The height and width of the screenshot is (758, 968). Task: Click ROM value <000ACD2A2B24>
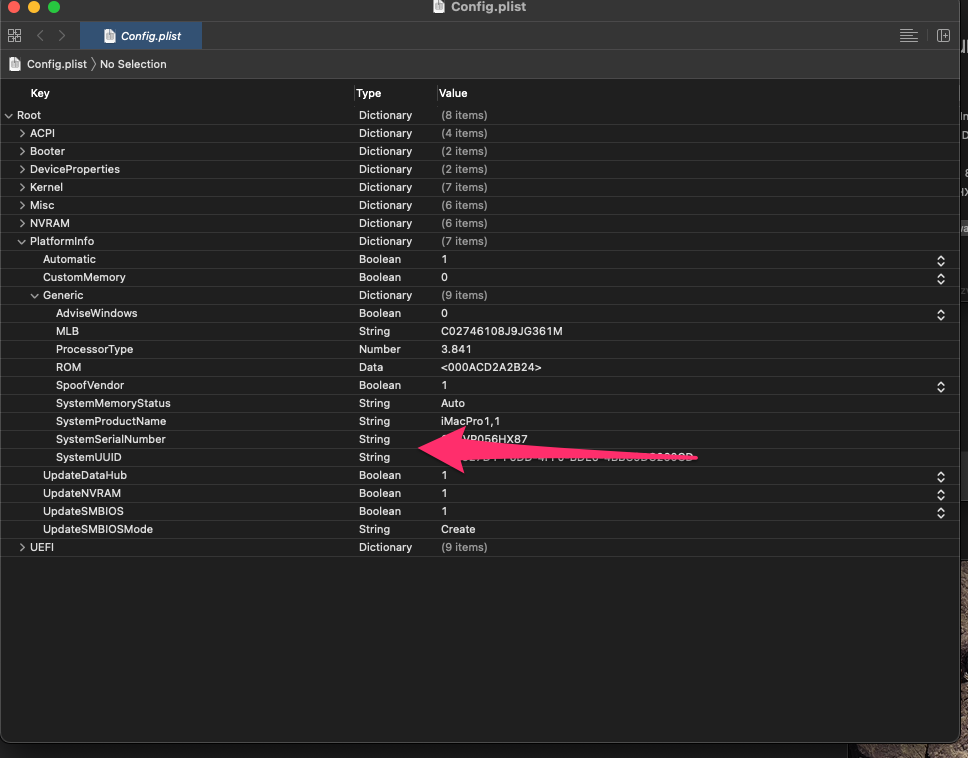tap(491, 367)
